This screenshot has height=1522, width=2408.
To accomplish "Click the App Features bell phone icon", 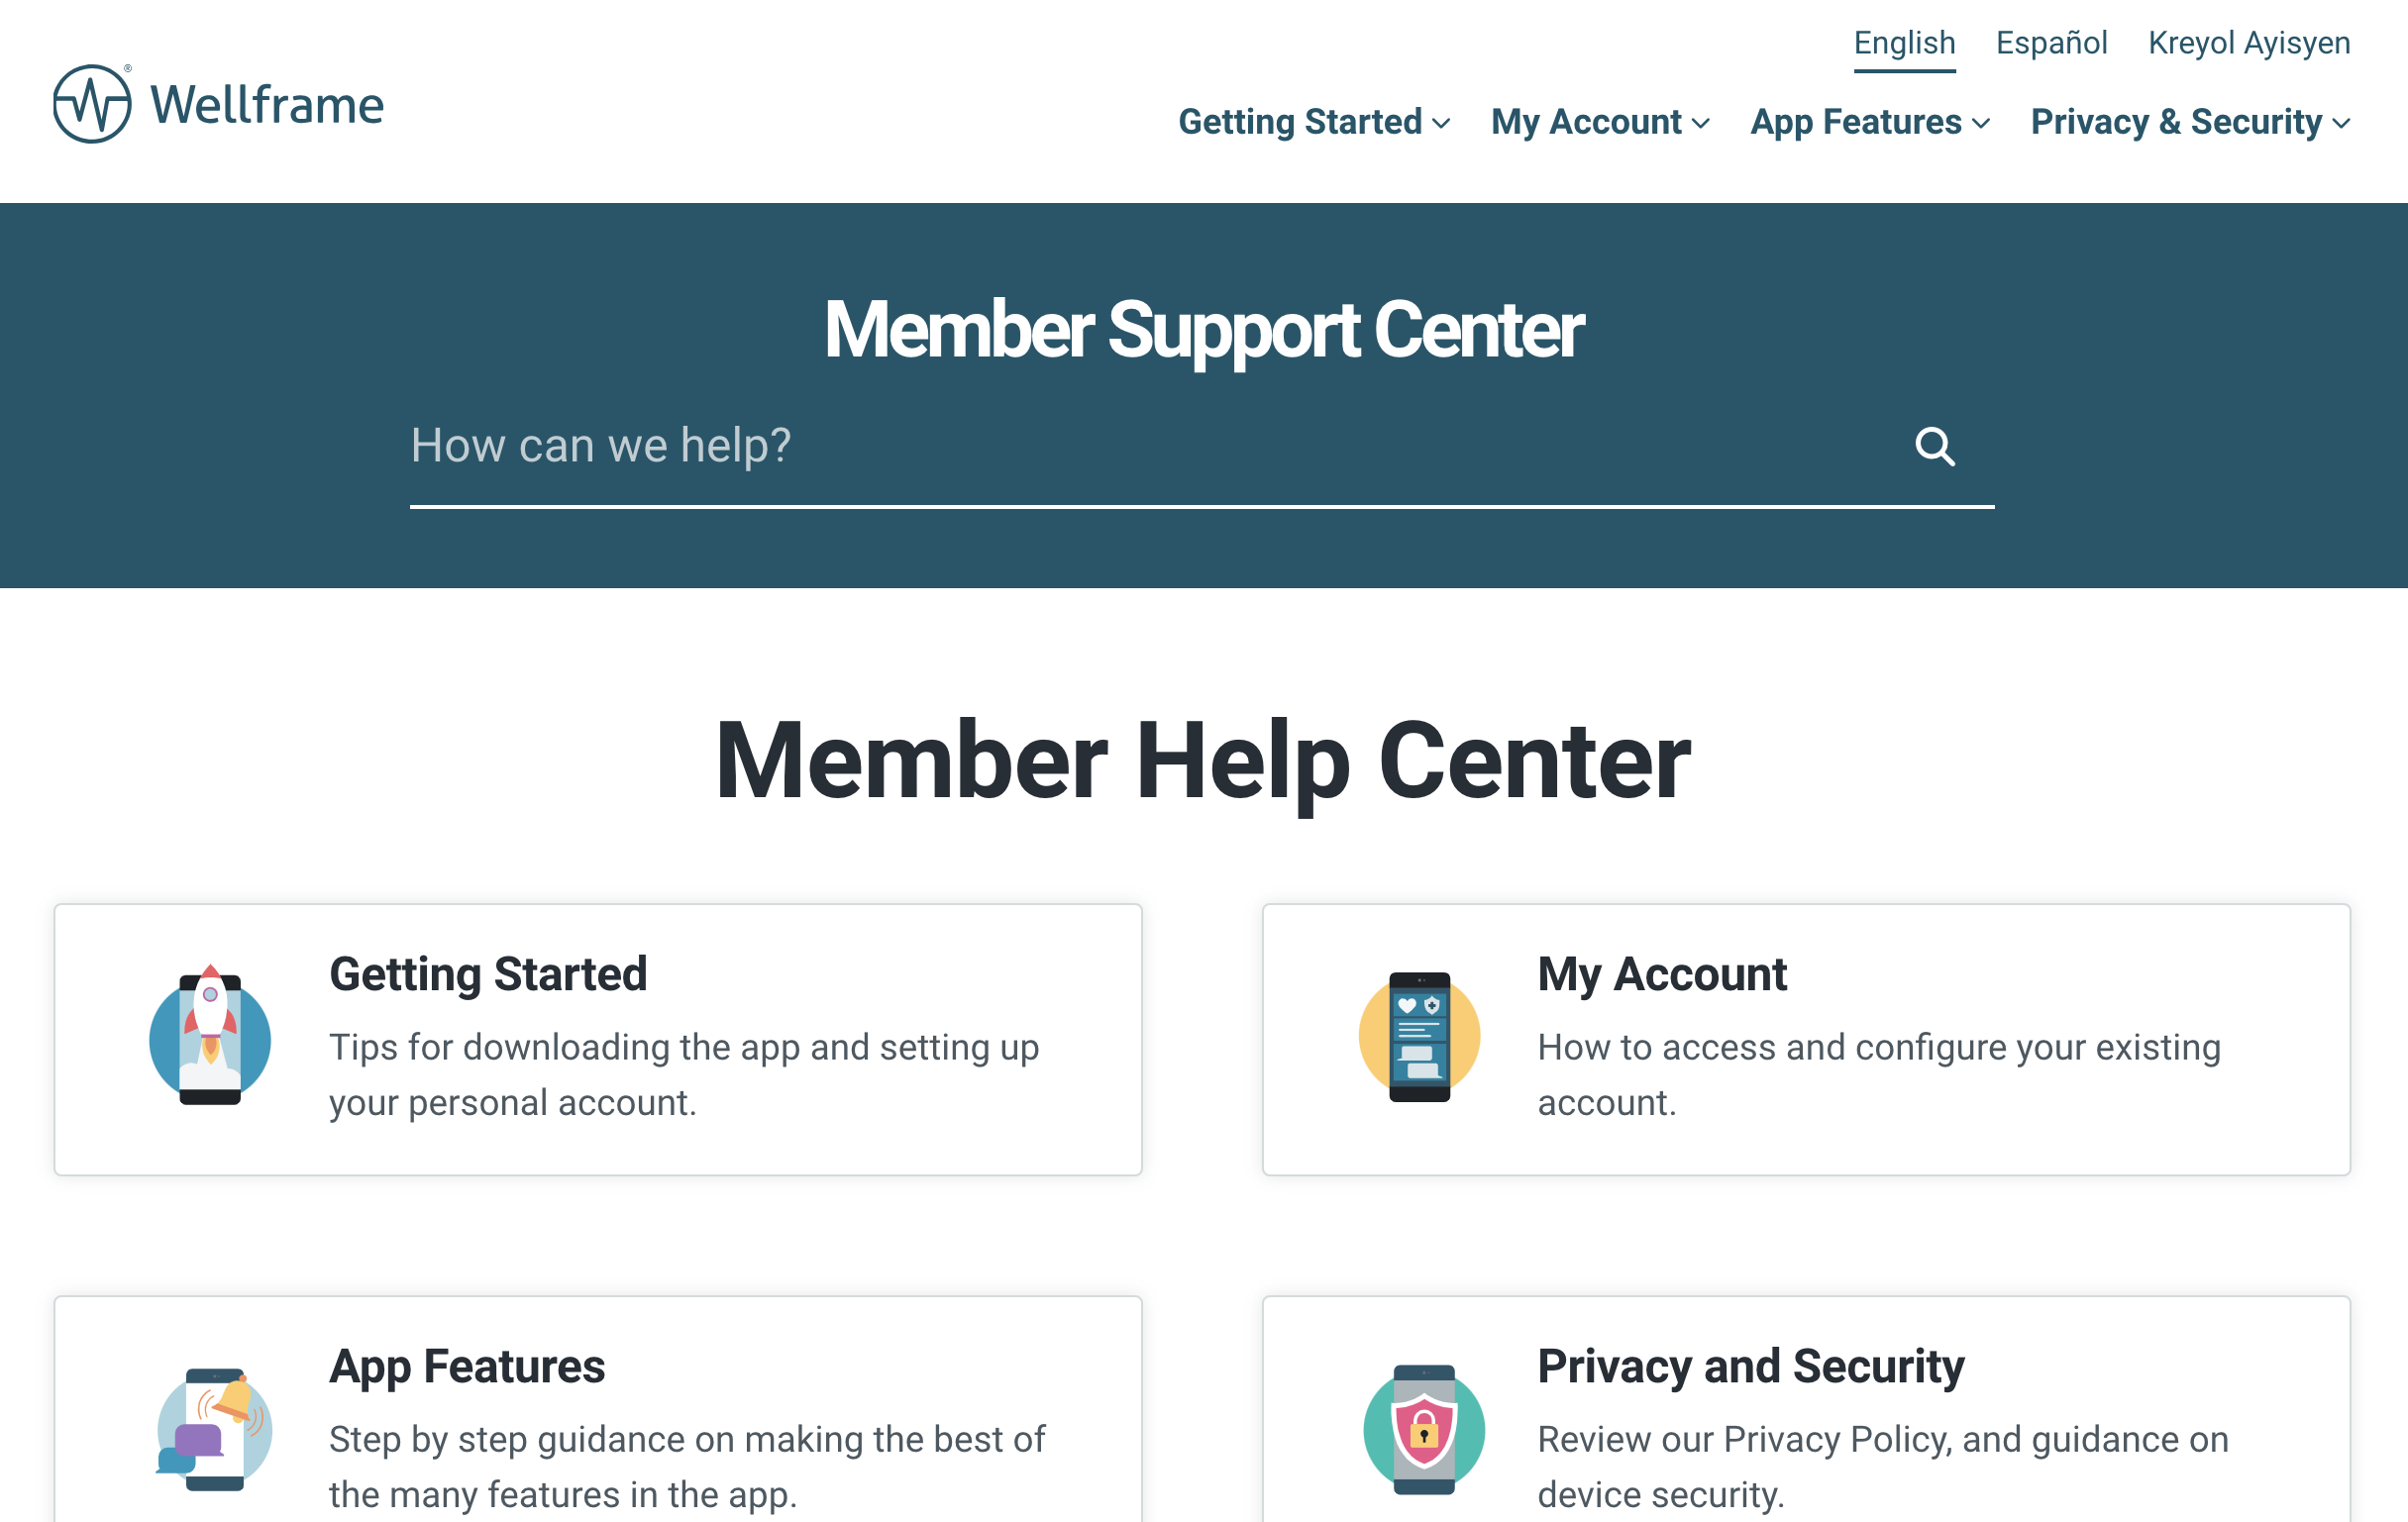I will pyautogui.click(x=214, y=1429).
